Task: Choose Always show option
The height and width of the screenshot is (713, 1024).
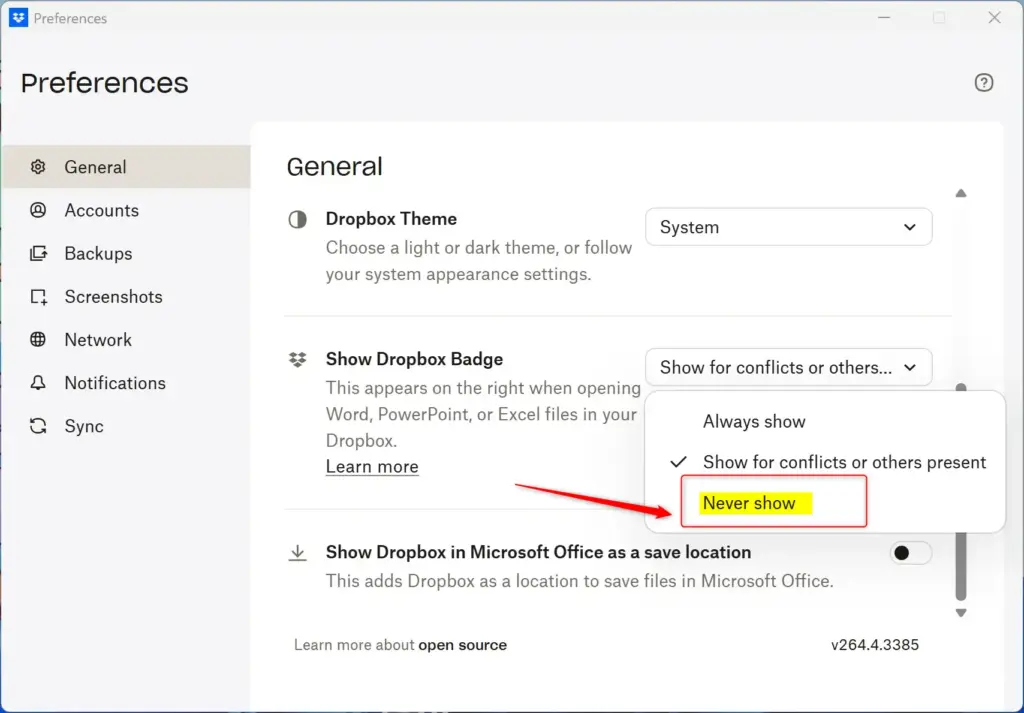Action: [754, 422]
